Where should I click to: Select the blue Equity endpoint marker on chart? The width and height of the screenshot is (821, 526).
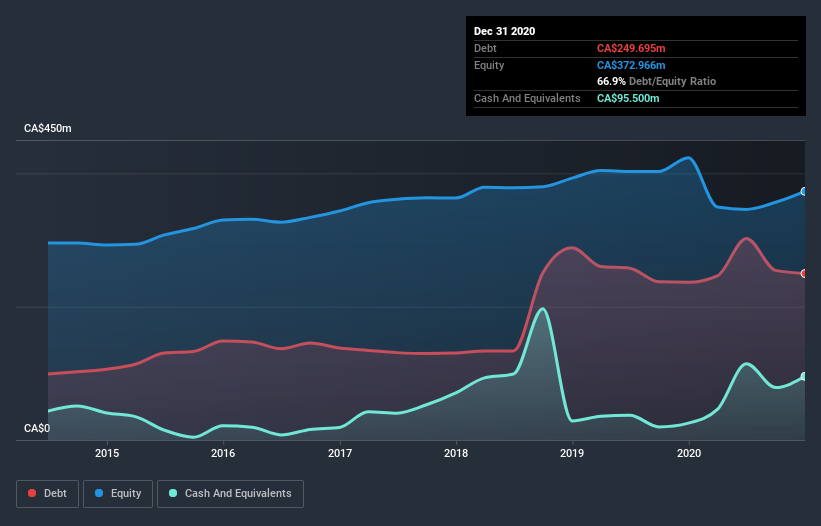[804, 192]
